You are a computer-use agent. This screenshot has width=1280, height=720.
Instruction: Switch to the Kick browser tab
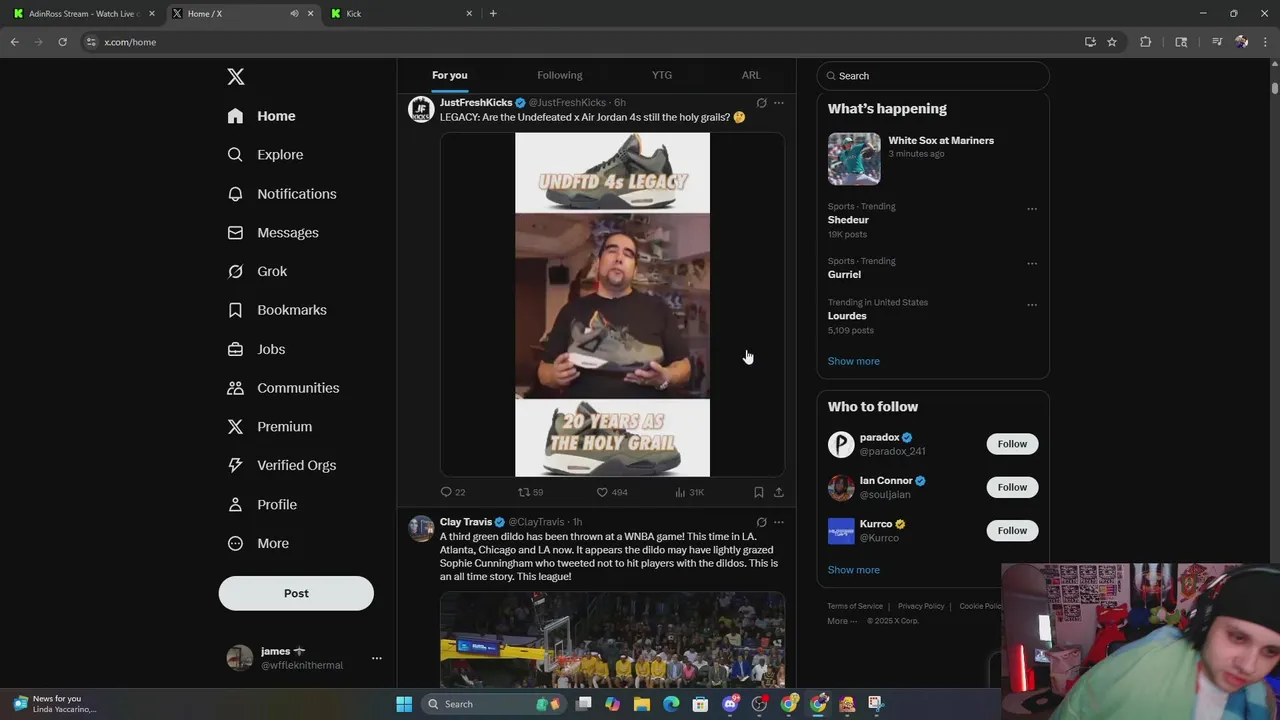tap(400, 14)
